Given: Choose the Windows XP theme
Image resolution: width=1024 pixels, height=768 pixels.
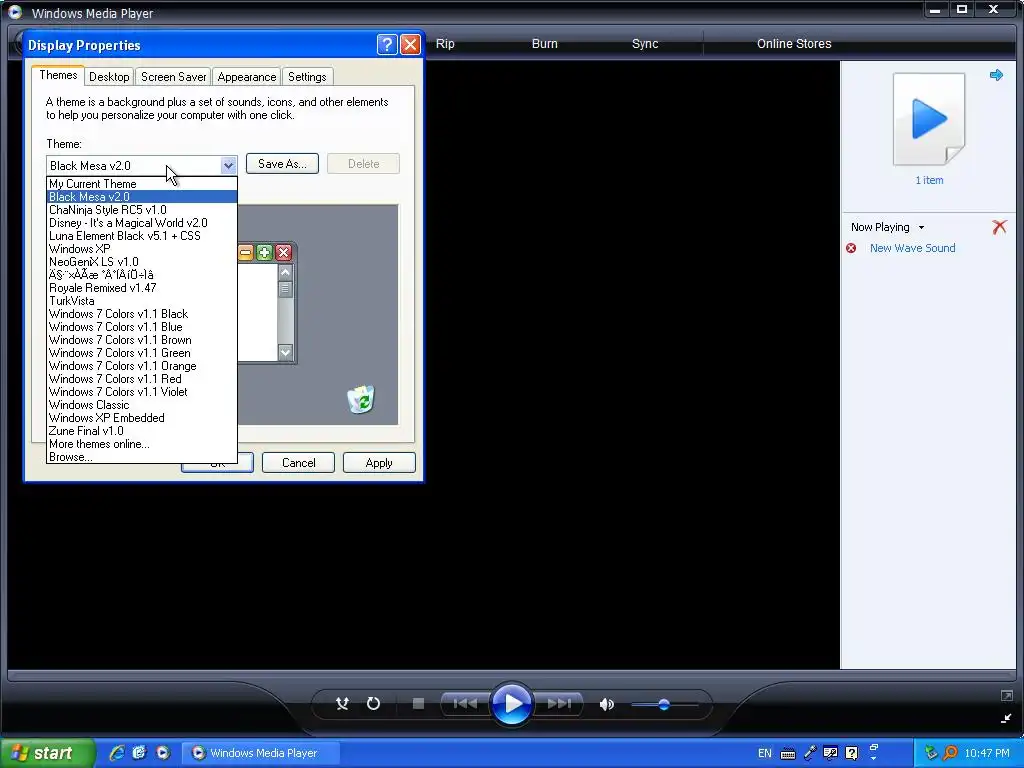Looking at the screenshot, I should [142, 249].
